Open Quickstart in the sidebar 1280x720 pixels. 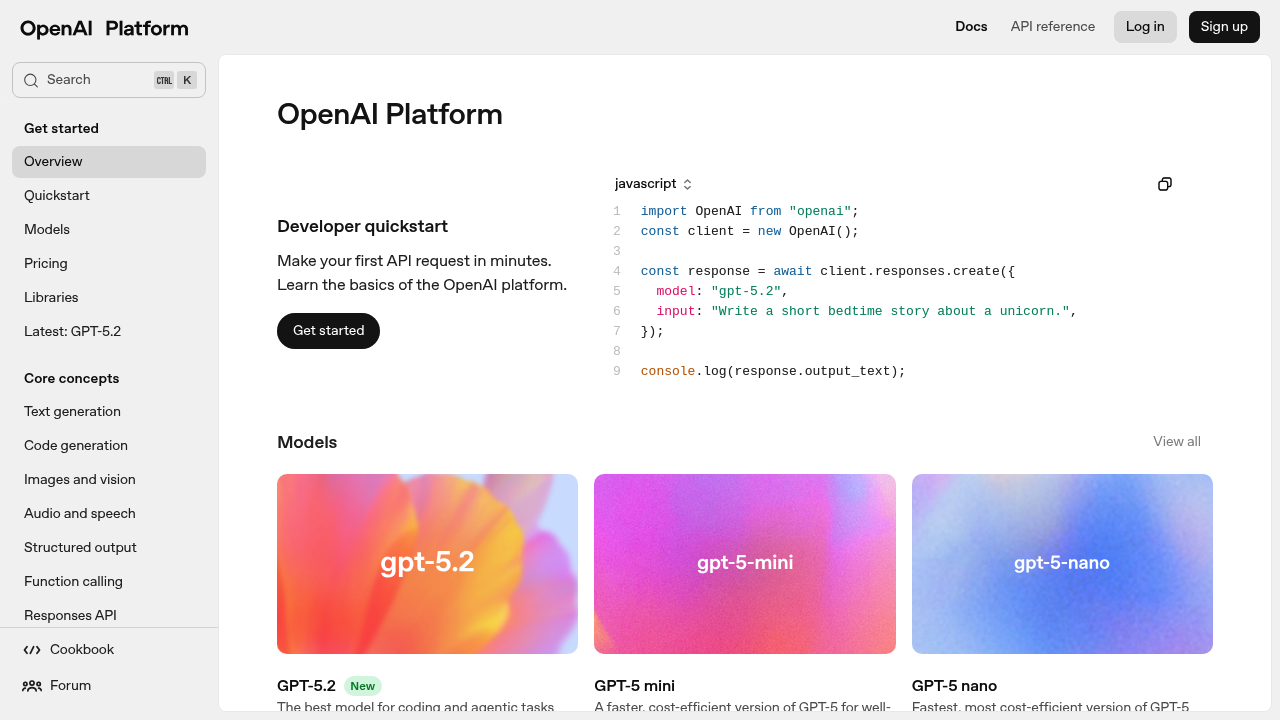point(57,195)
